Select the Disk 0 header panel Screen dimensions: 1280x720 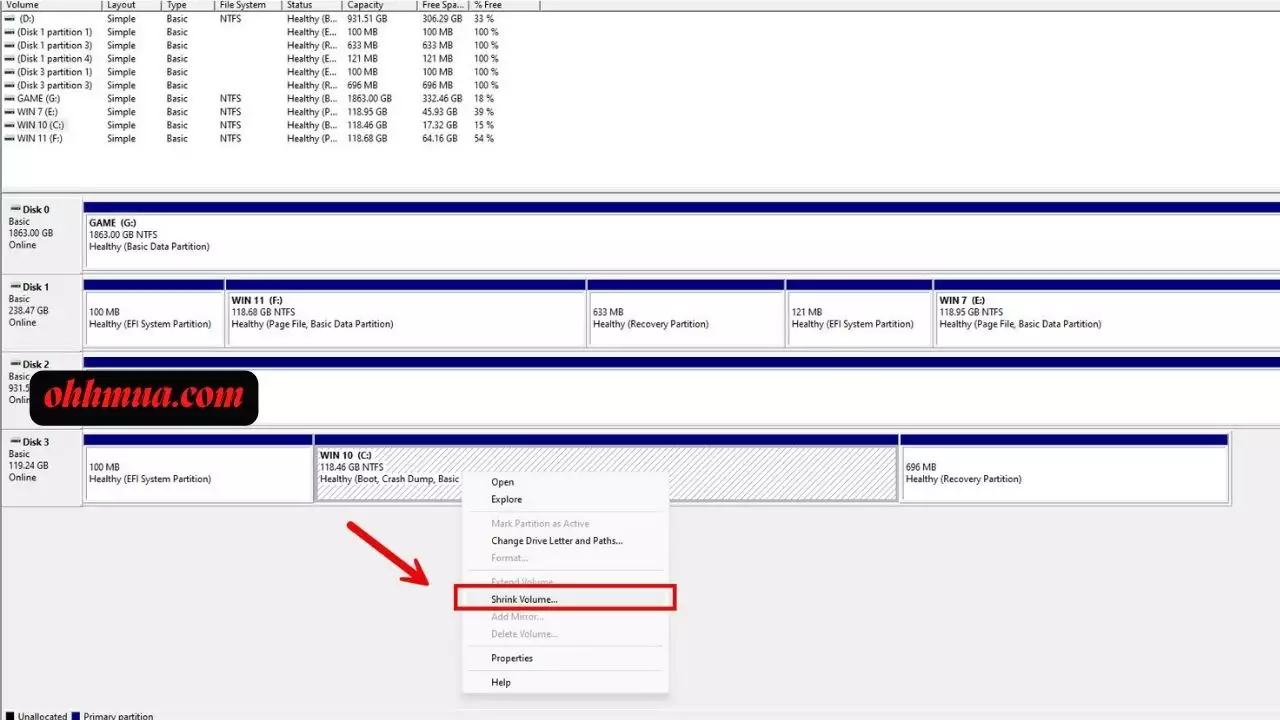pos(41,235)
